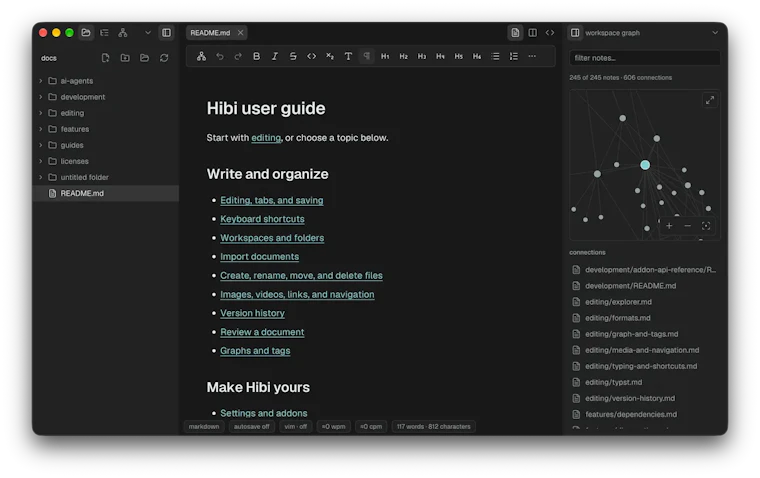Close the README.md tab
Viewport: 760px width, 478px height.
point(240,32)
